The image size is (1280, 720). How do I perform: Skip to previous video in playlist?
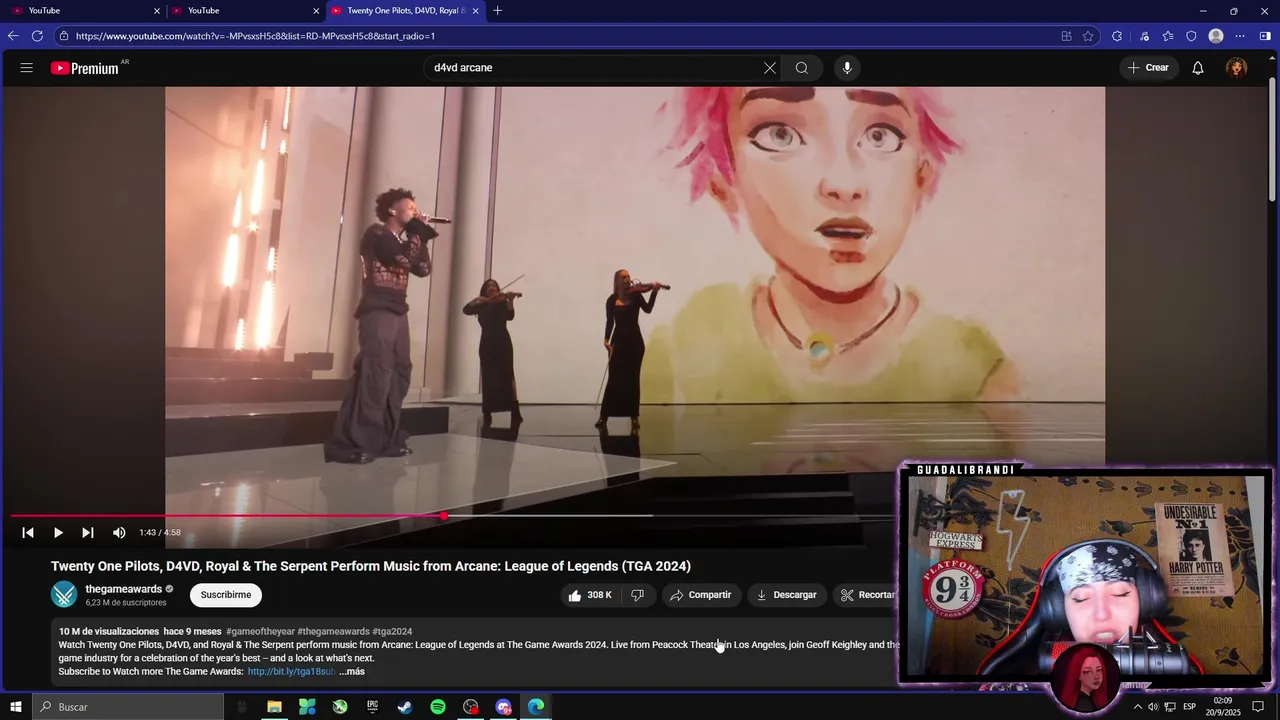[x=28, y=533]
